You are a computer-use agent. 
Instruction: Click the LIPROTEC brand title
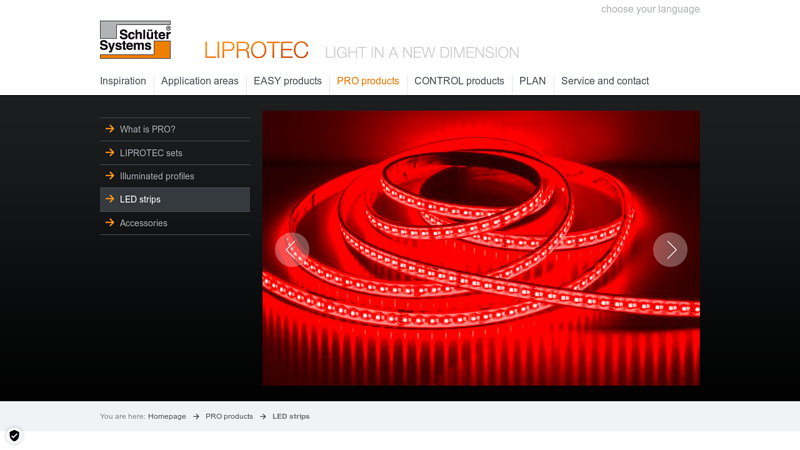[256, 51]
